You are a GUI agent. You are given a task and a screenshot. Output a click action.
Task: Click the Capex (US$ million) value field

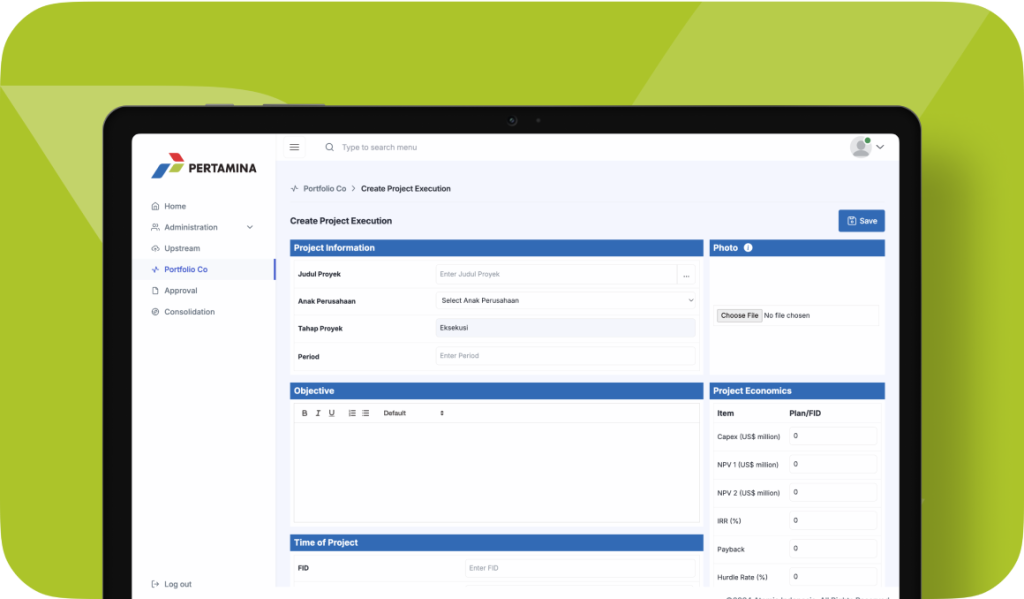coord(833,436)
